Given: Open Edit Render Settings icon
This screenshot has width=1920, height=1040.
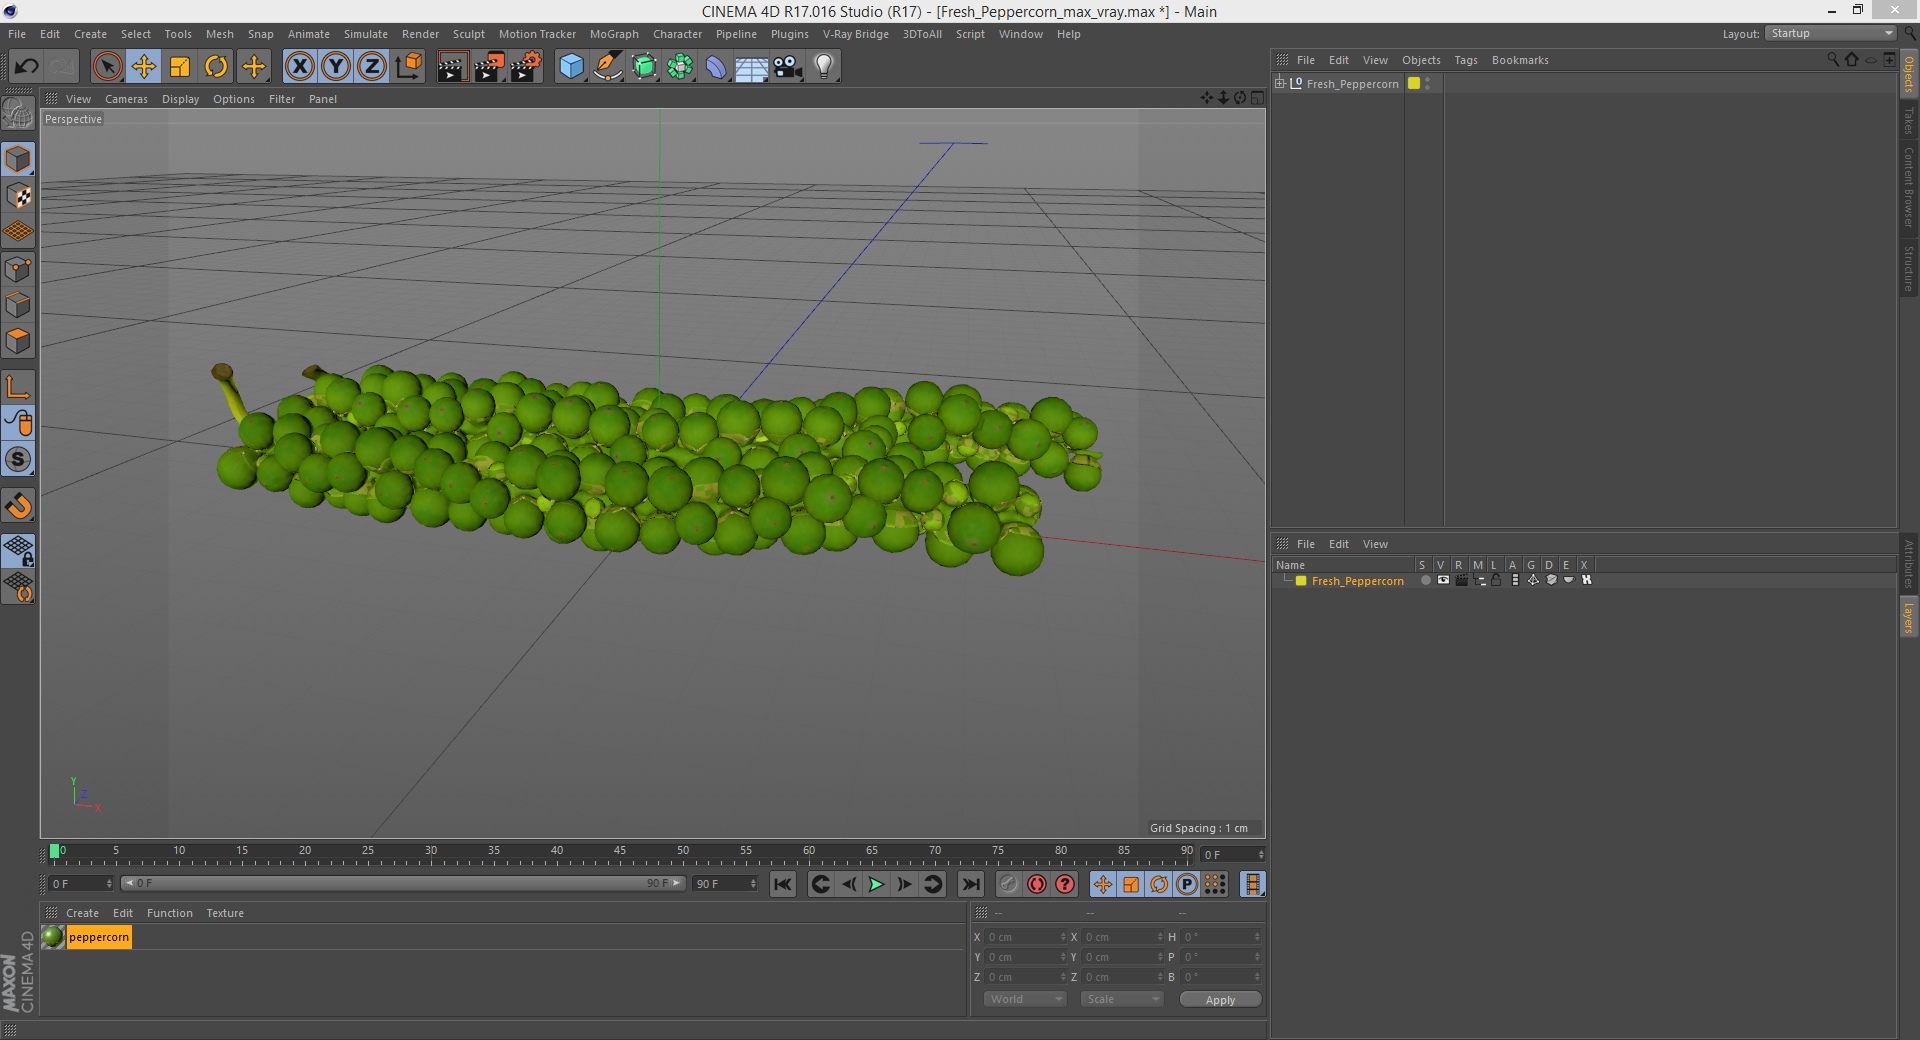Looking at the screenshot, I should pyautogui.click(x=526, y=67).
